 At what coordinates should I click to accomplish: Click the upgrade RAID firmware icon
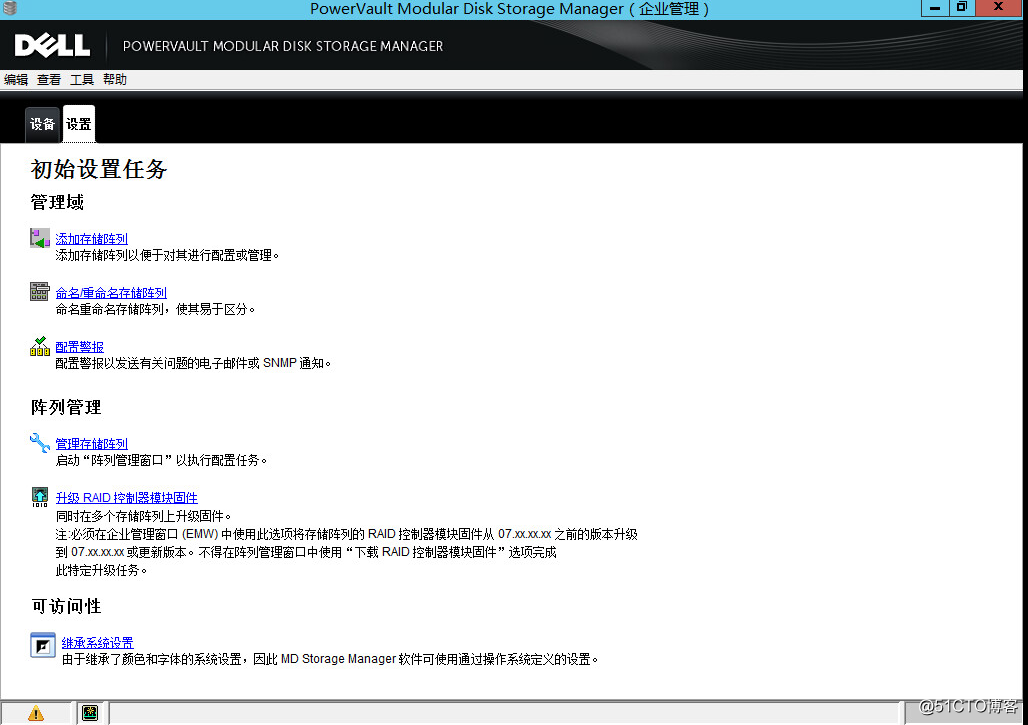pyautogui.click(x=40, y=497)
